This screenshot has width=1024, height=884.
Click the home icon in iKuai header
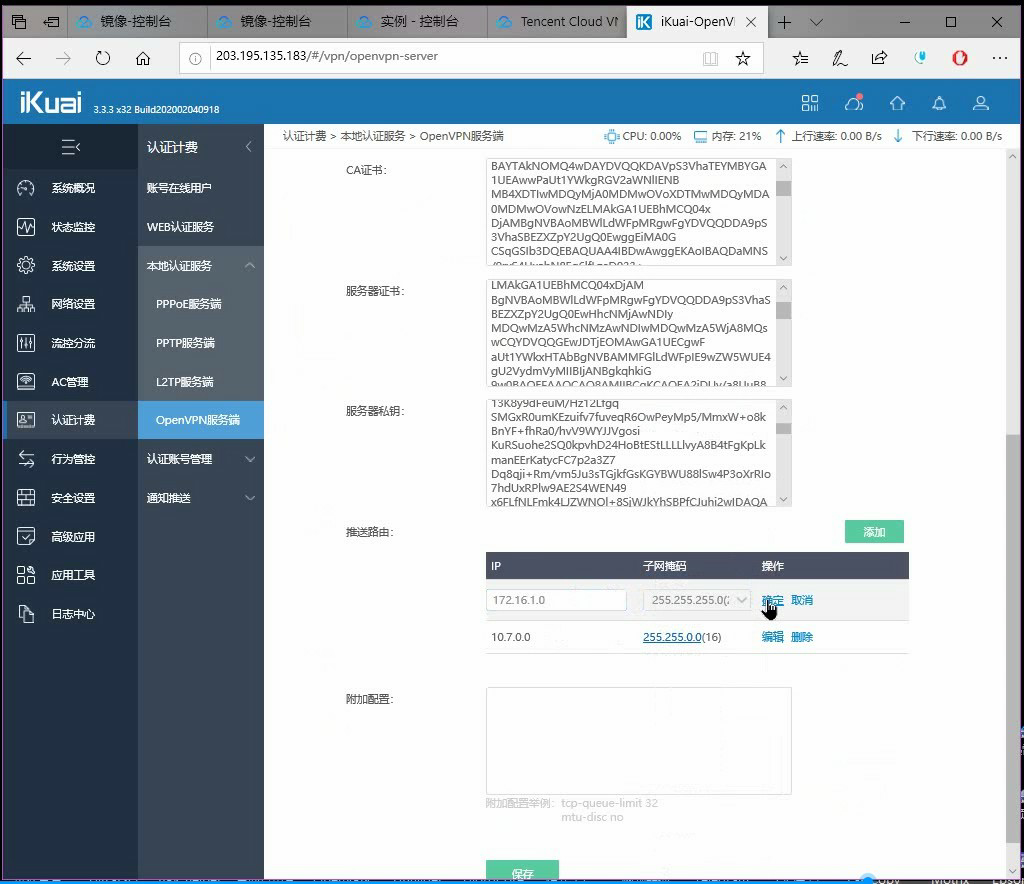[x=897, y=104]
